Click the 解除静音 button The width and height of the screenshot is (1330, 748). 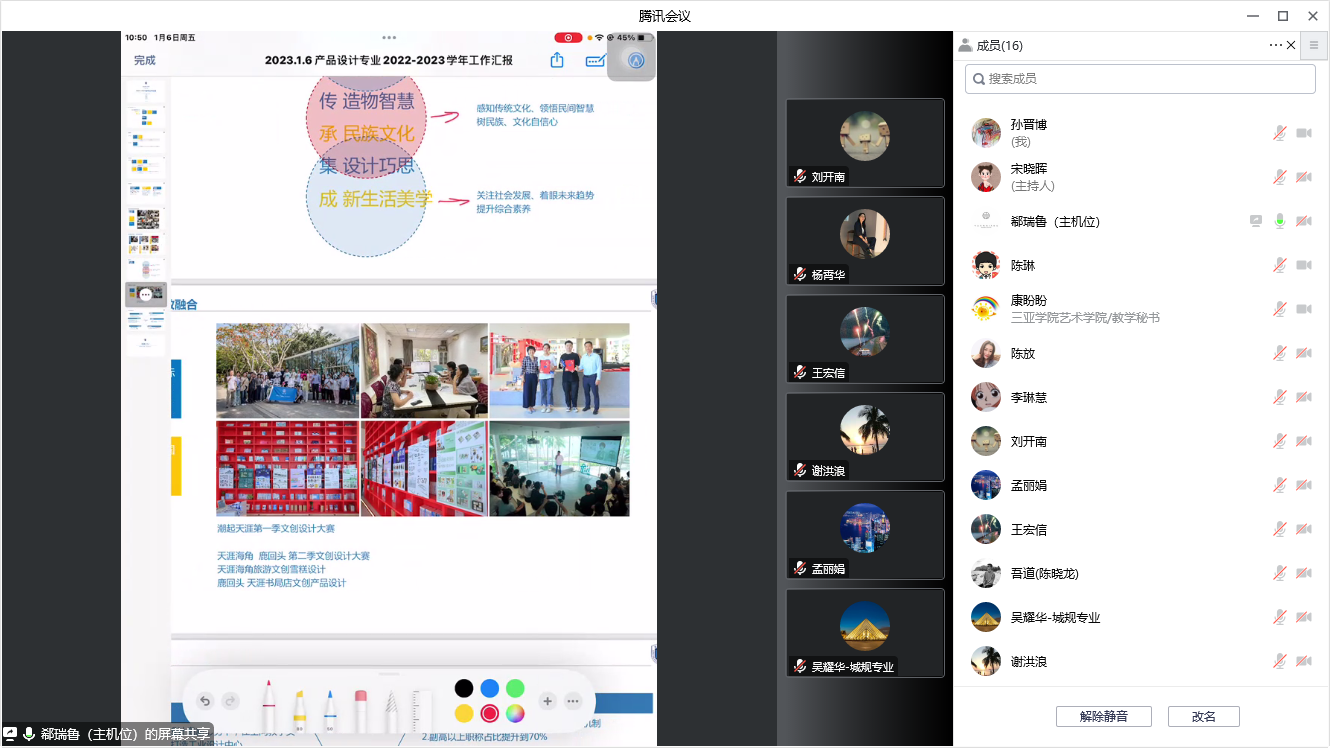tap(1103, 716)
